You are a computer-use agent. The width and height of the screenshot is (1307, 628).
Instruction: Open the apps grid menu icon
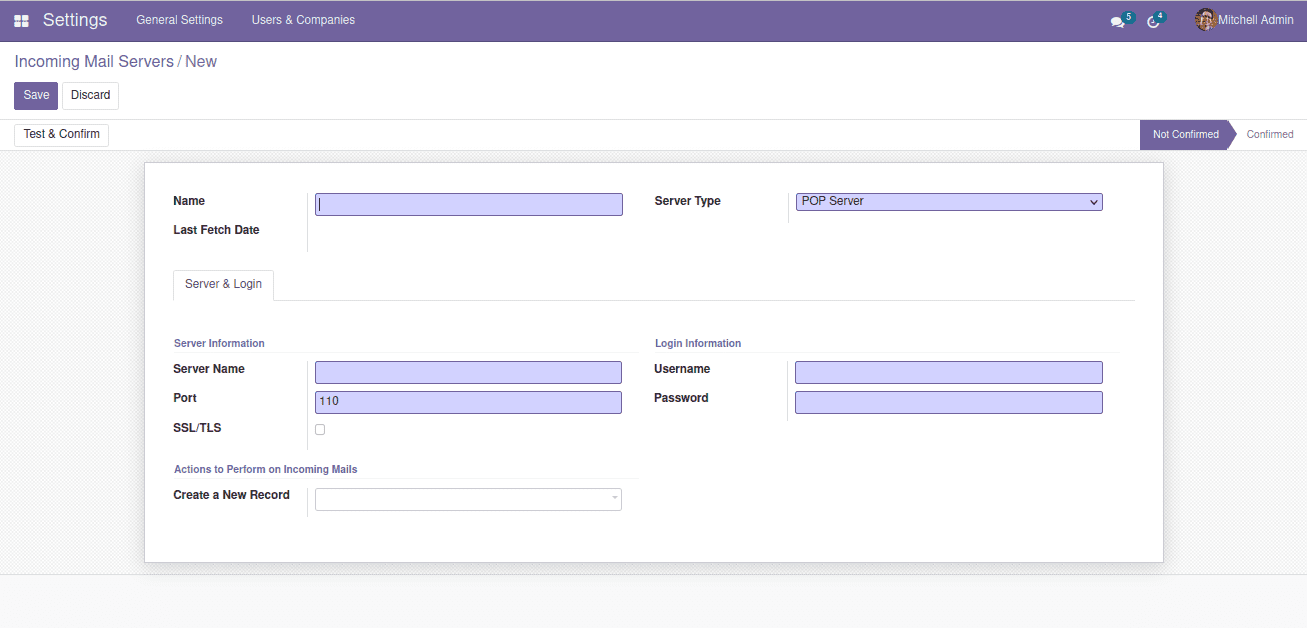21,21
